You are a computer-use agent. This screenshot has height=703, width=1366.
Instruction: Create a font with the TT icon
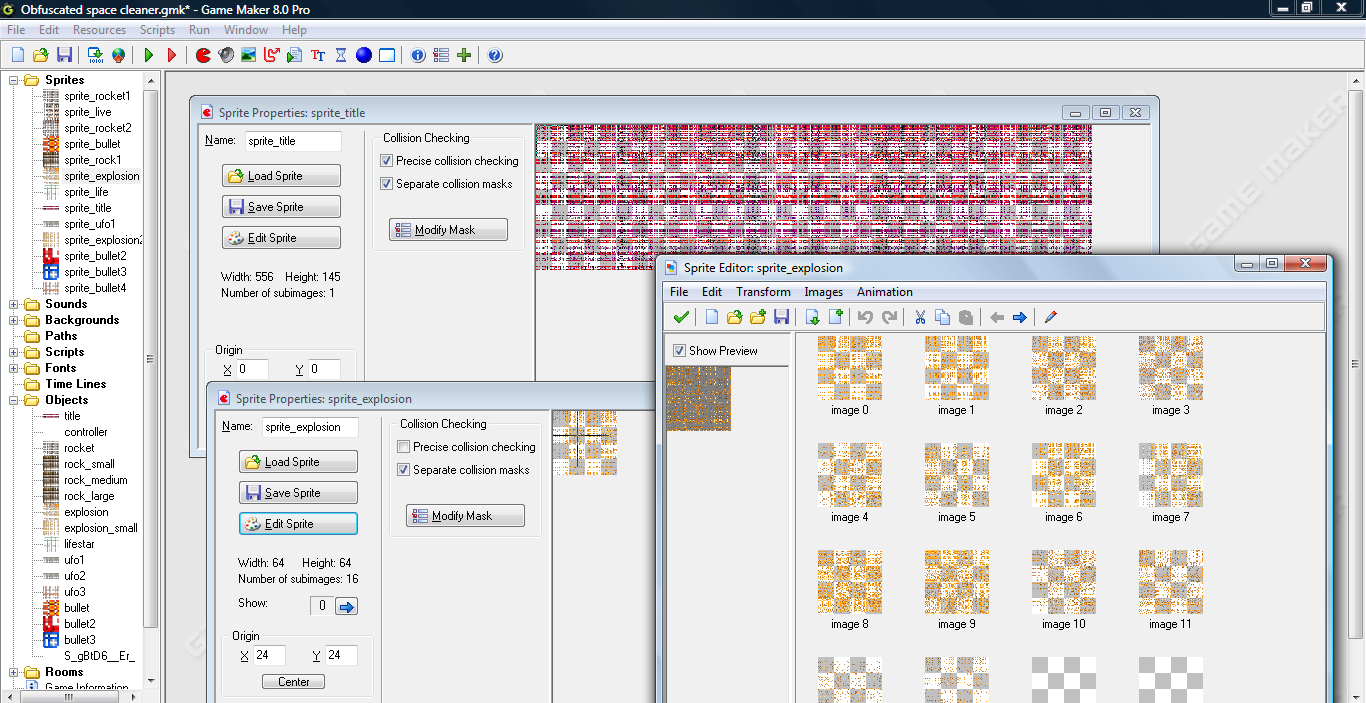click(x=318, y=55)
